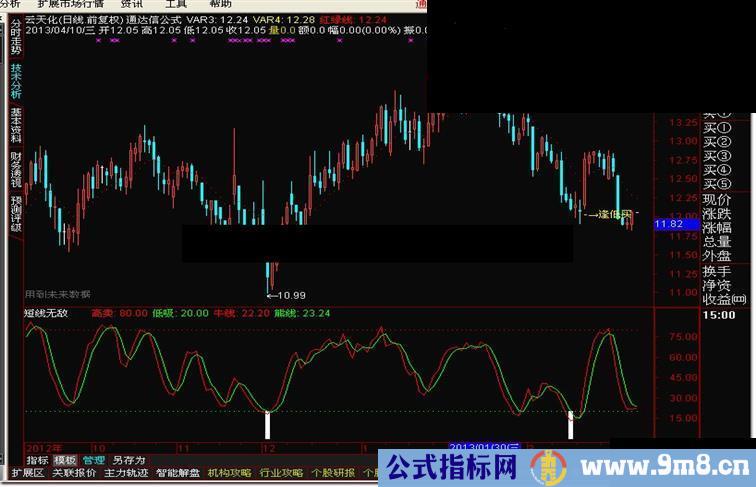This screenshot has width=756, height=487.
Task: Open the 扩展区 bottom tab
Action: 28,473
